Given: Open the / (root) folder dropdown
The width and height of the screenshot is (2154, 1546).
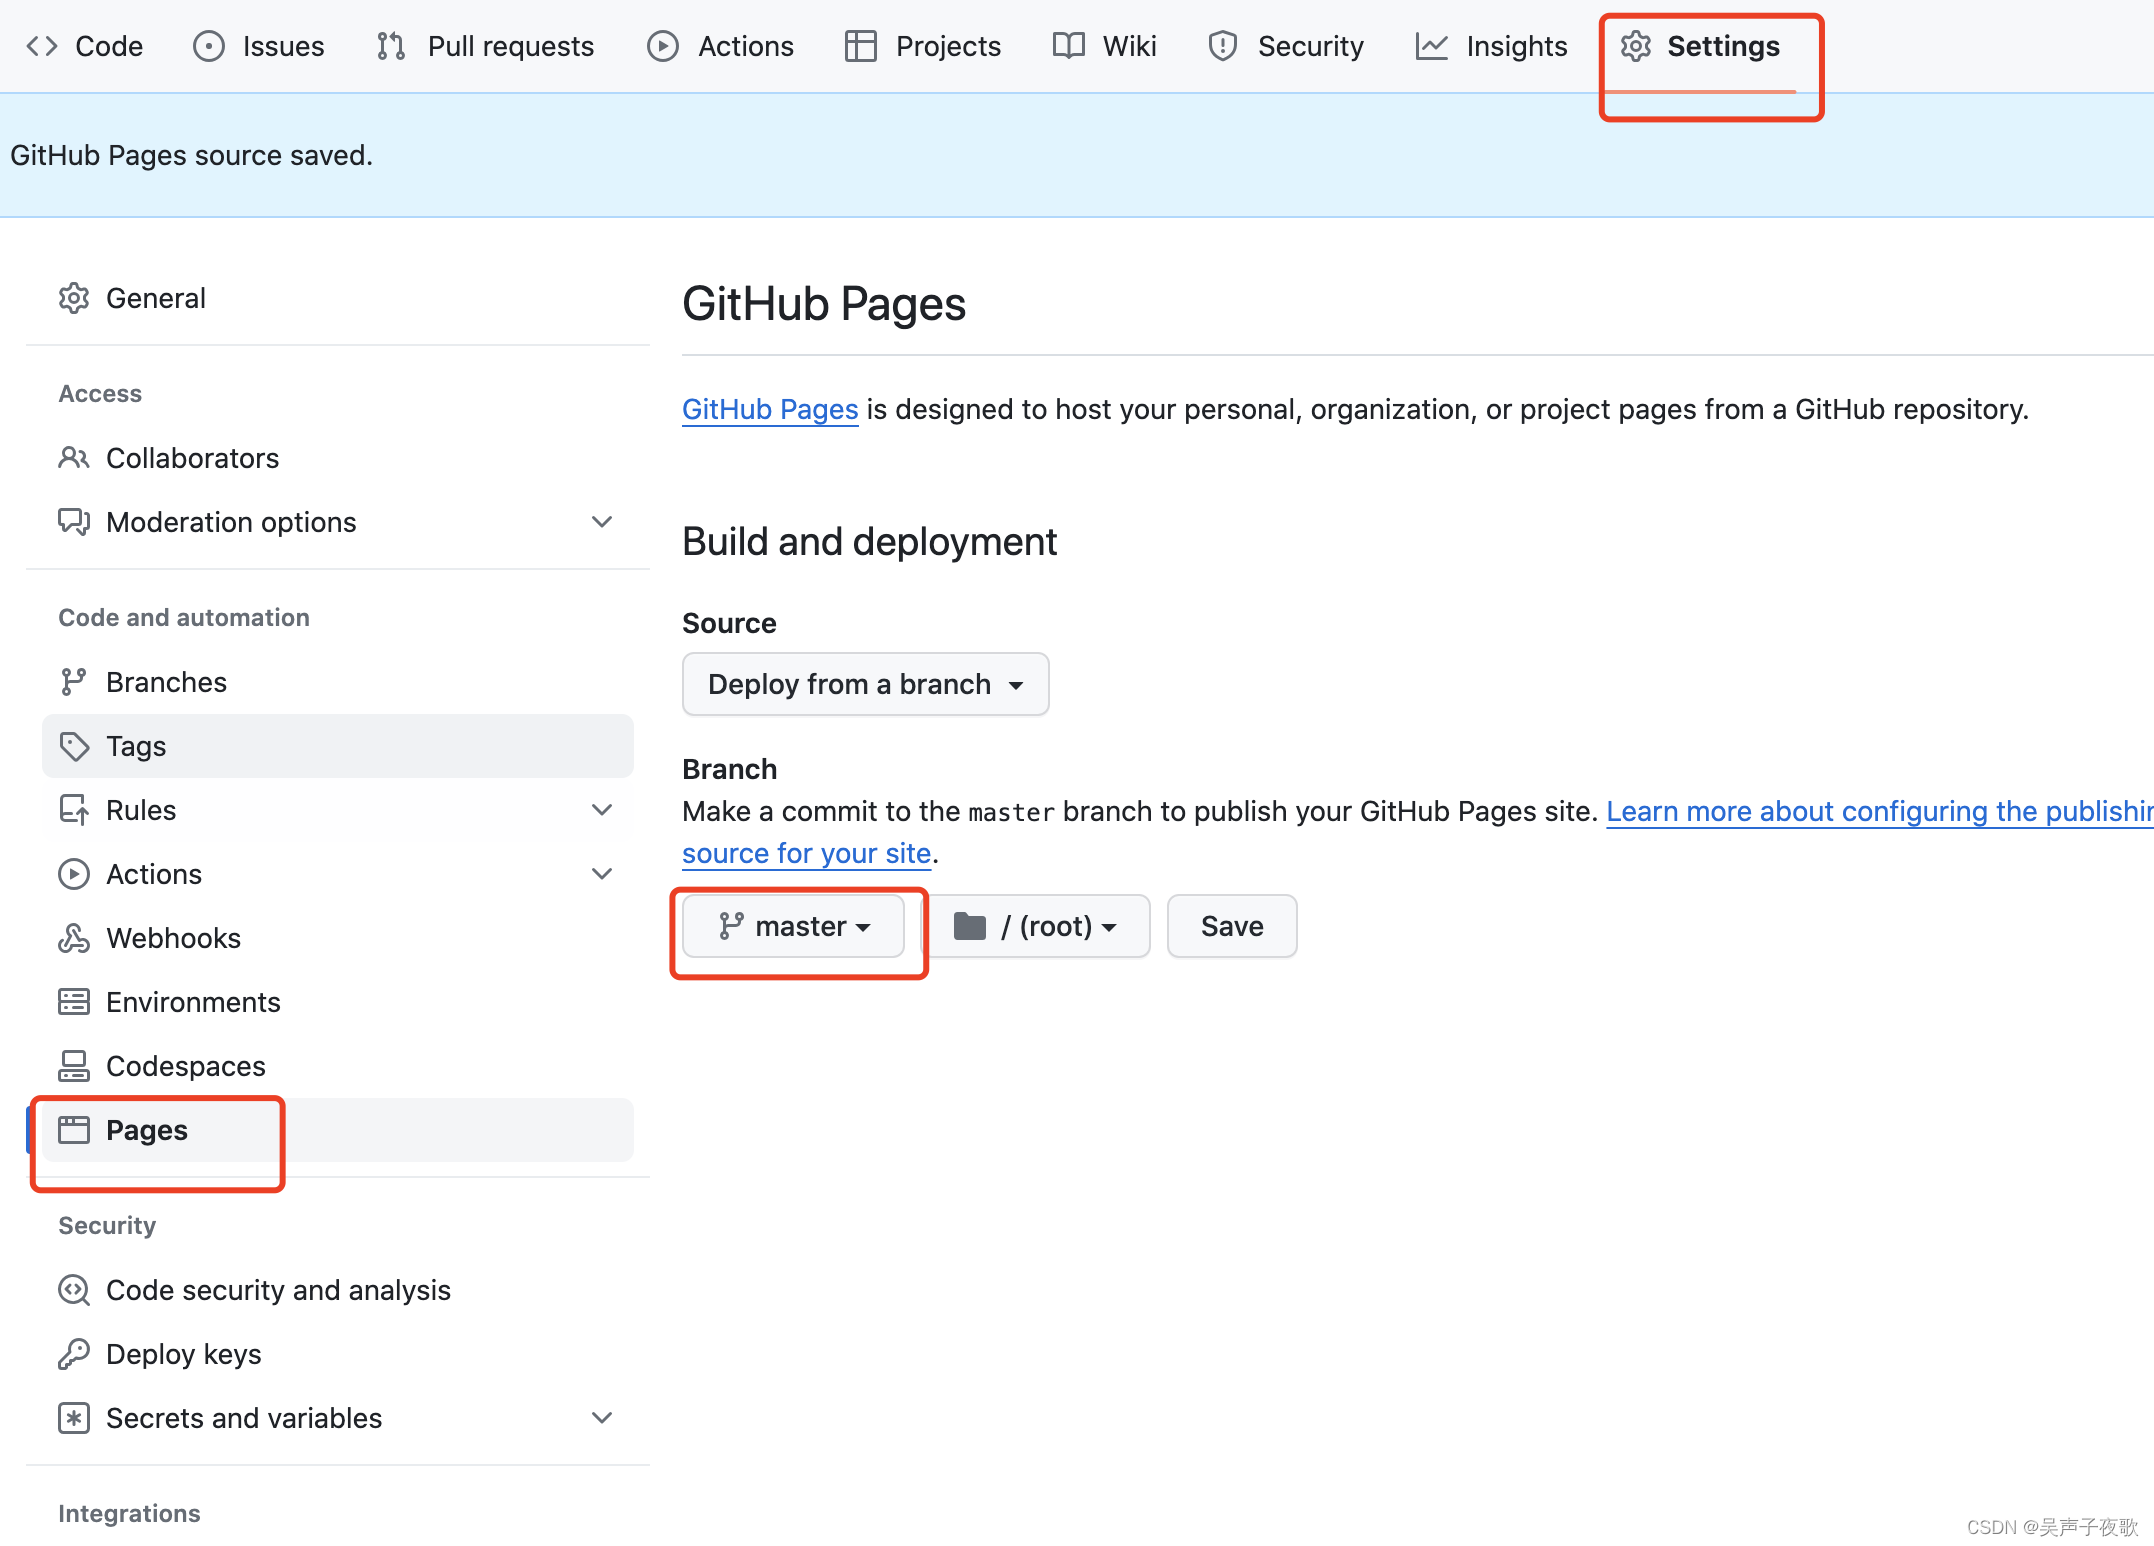Looking at the screenshot, I should coord(1035,926).
